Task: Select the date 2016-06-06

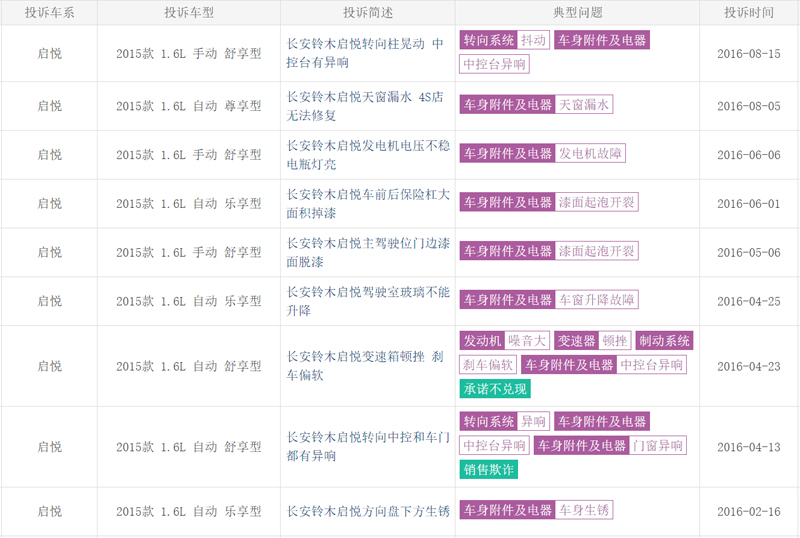Action: [x=748, y=155]
